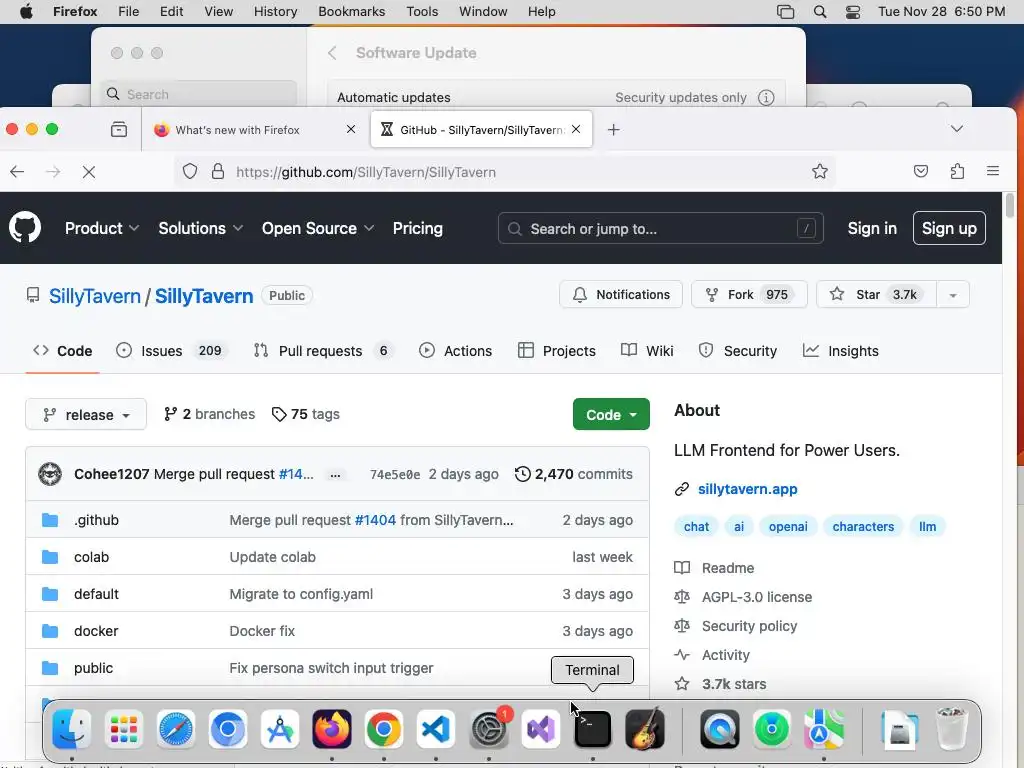The width and height of the screenshot is (1024, 768).
Task: Bookmark this page with star icon
Action: coord(820,172)
